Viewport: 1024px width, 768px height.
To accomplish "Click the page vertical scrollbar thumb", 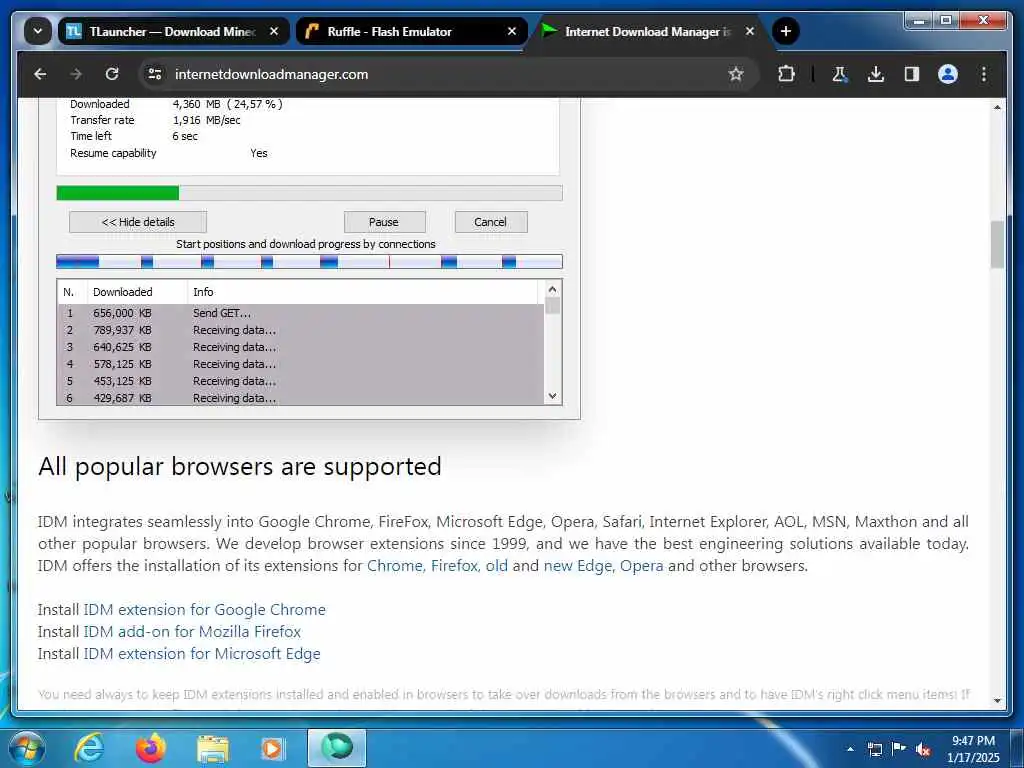I will pyautogui.click(x=997, y=245).
